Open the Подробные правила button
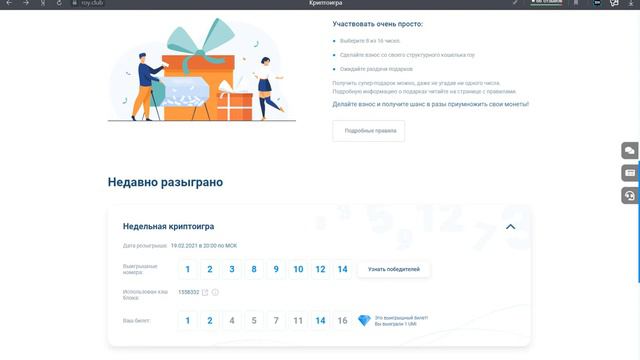 [x=369, y=131]
